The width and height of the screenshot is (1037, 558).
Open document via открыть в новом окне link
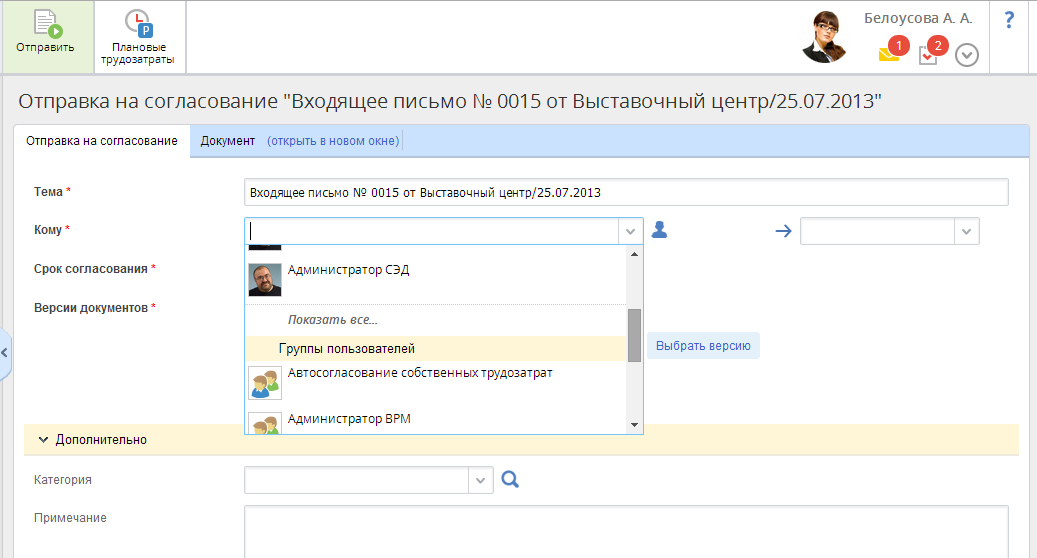[333, 141]
